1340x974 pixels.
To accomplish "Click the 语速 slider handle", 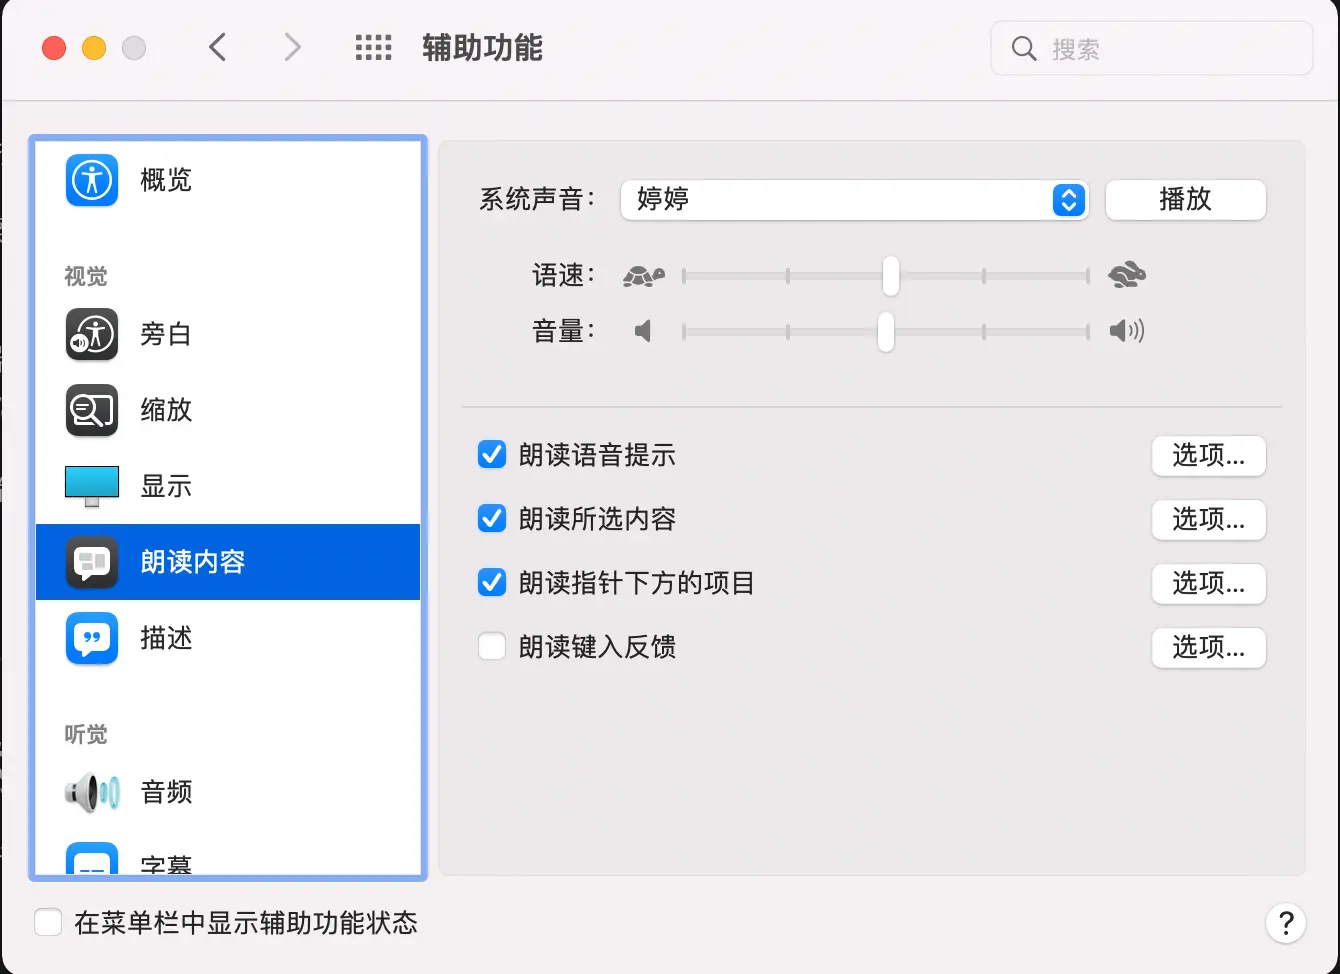I will tap(890, 276).
